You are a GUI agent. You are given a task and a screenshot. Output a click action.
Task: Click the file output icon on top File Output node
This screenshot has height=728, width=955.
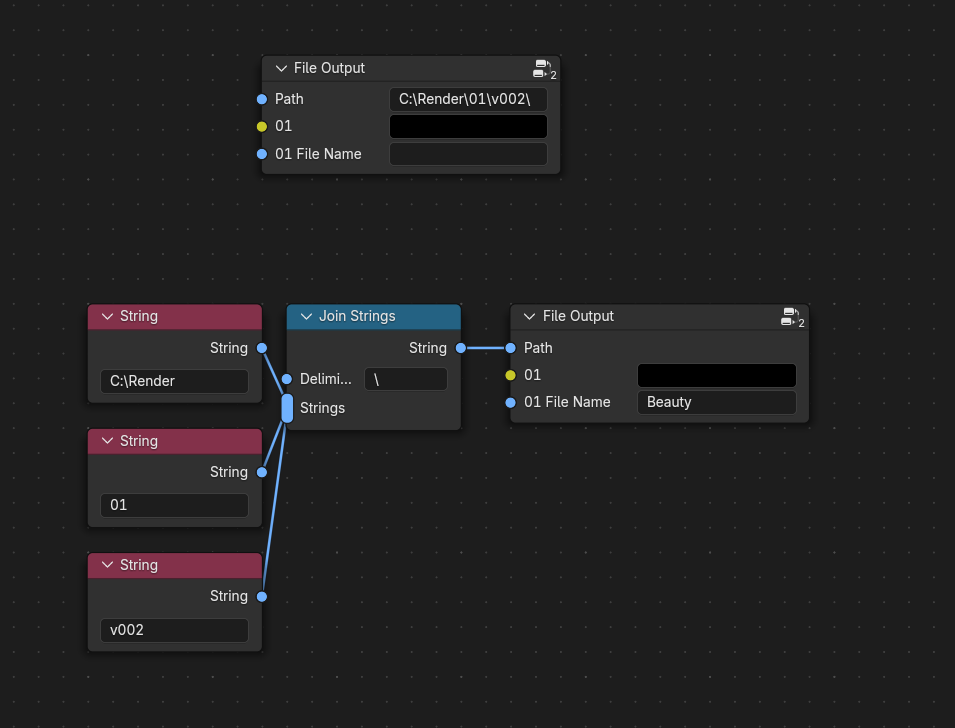click(542, 68)
